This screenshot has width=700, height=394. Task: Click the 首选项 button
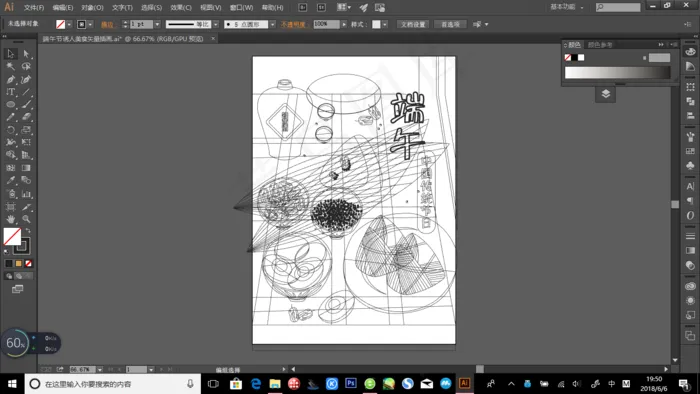(x=450, y=25)
